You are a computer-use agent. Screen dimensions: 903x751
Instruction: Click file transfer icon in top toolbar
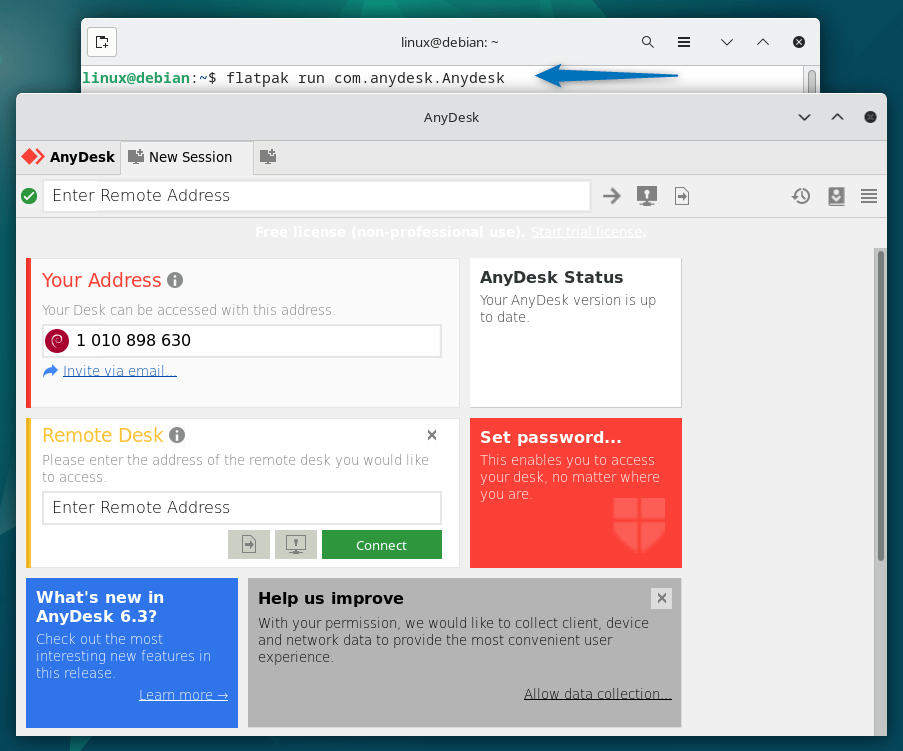682,196
